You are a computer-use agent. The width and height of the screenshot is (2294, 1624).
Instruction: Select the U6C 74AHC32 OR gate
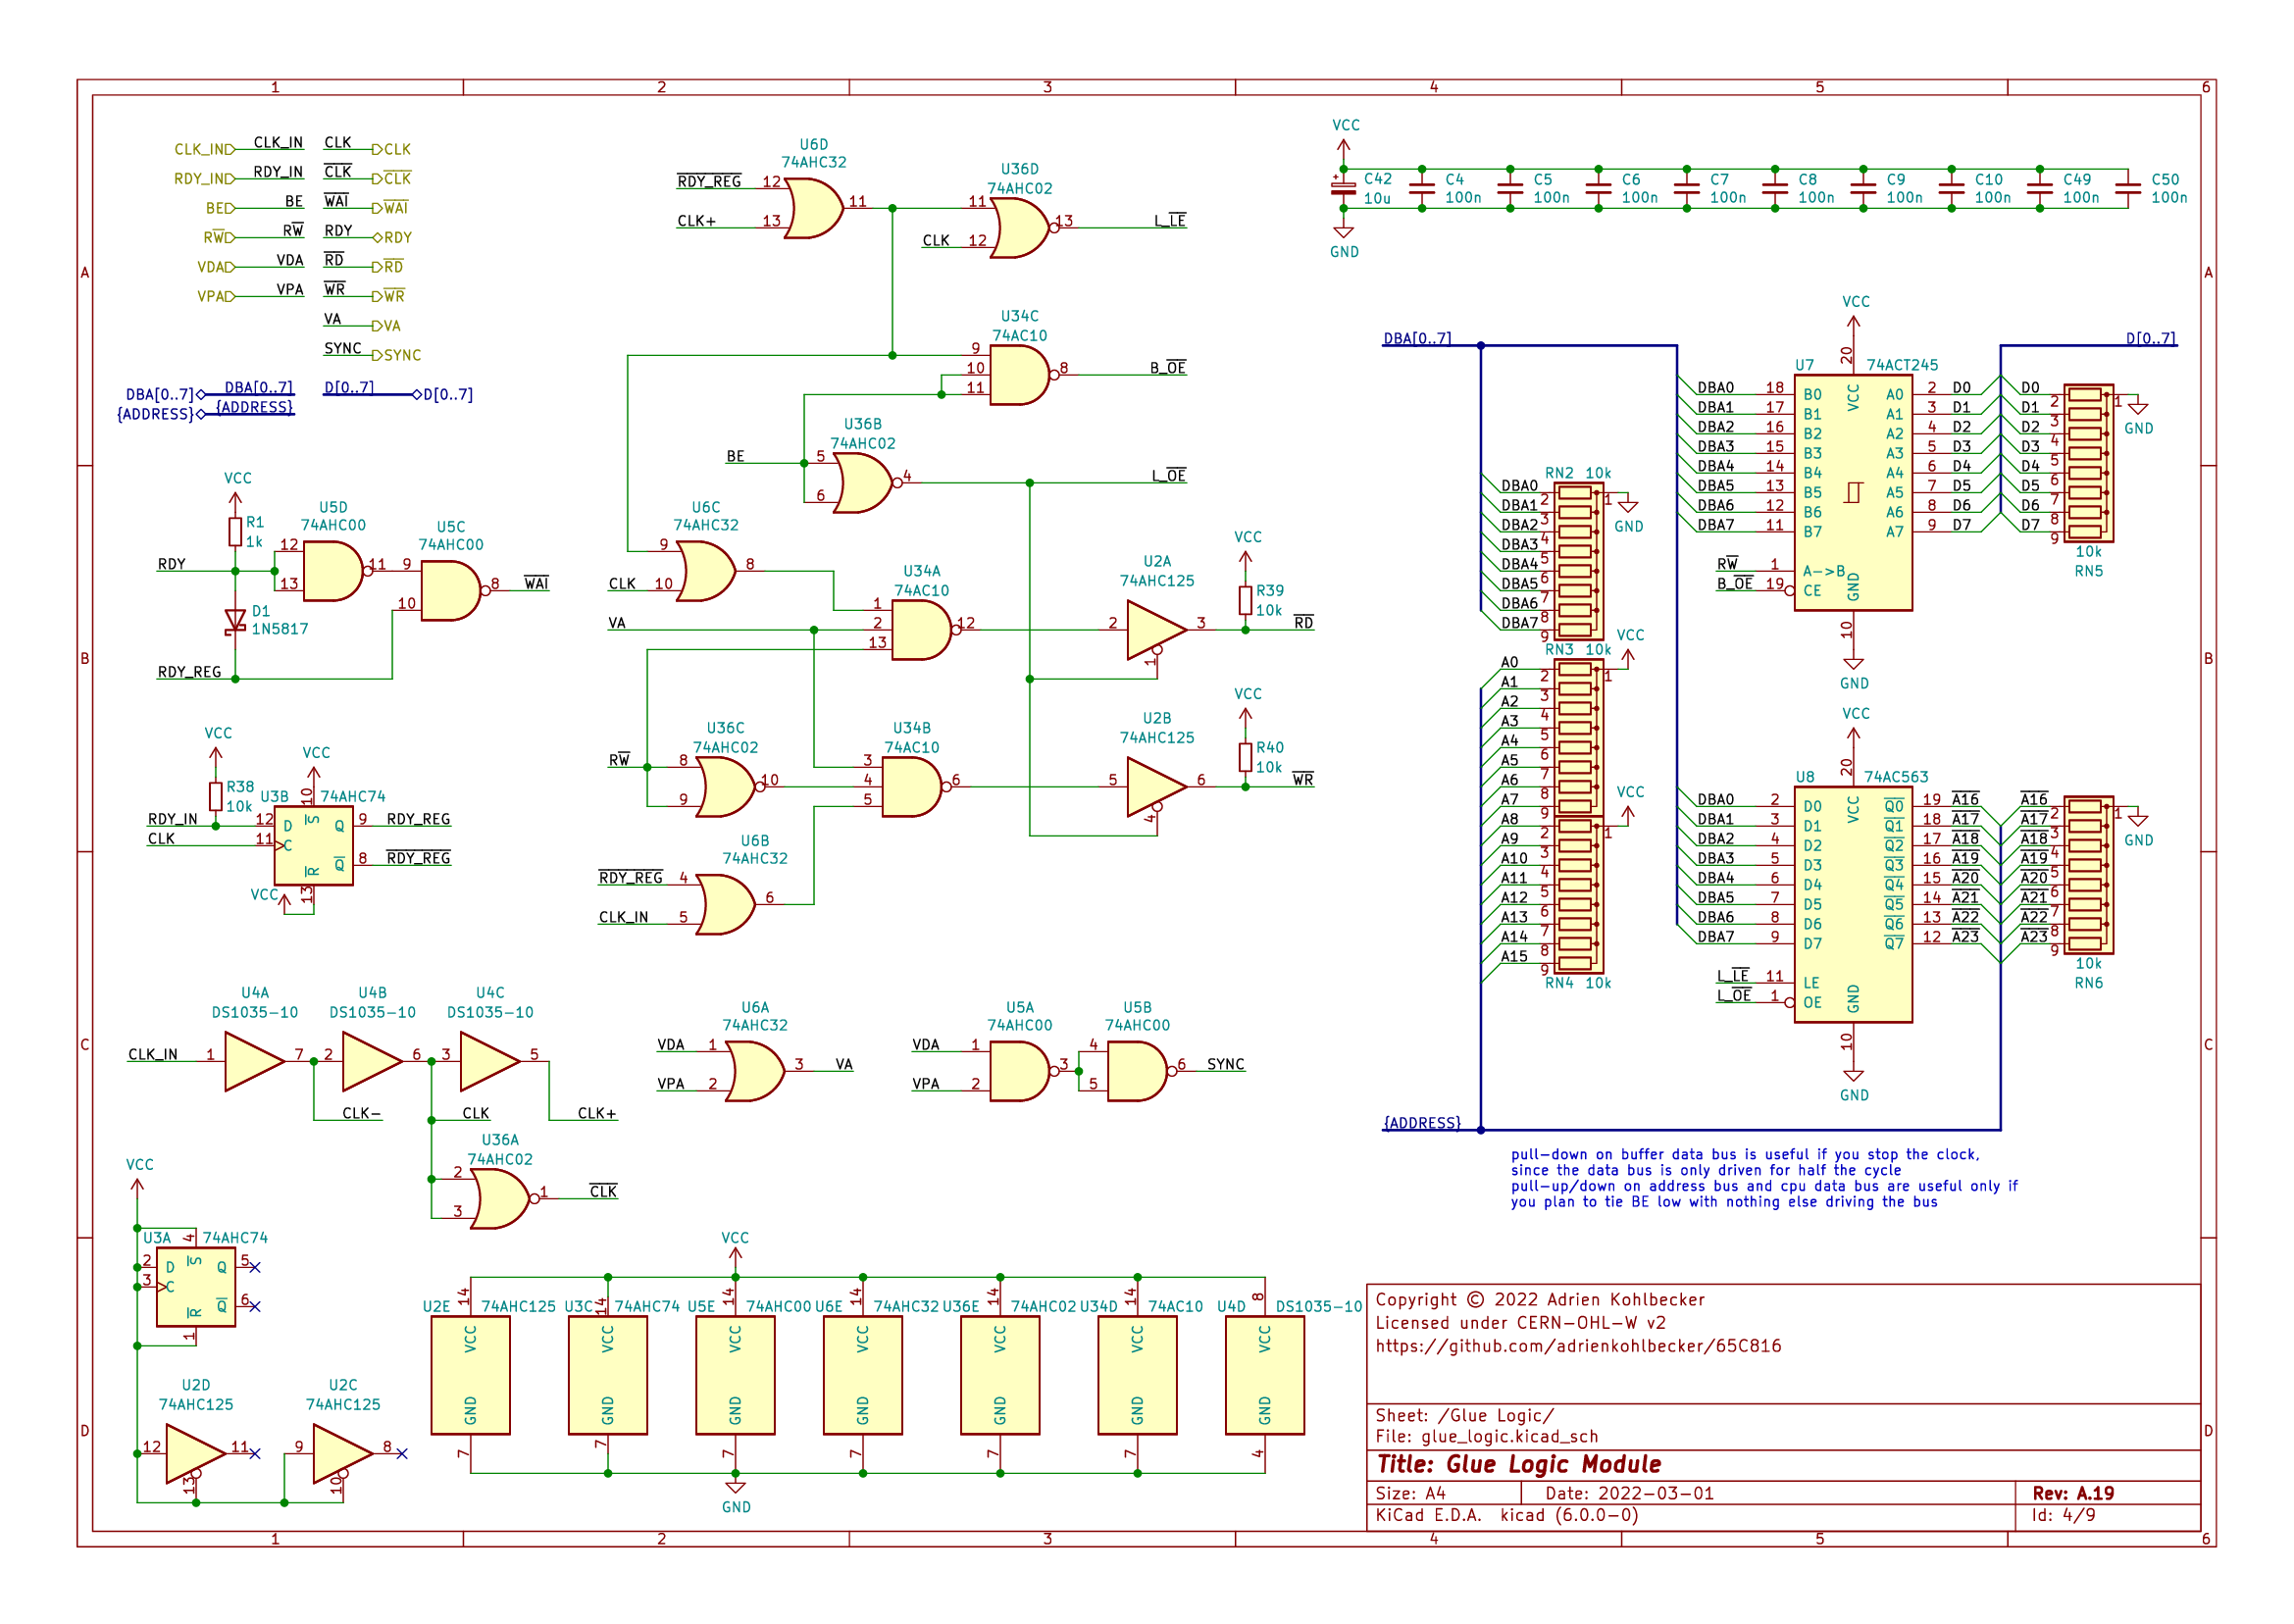point(706,571)
